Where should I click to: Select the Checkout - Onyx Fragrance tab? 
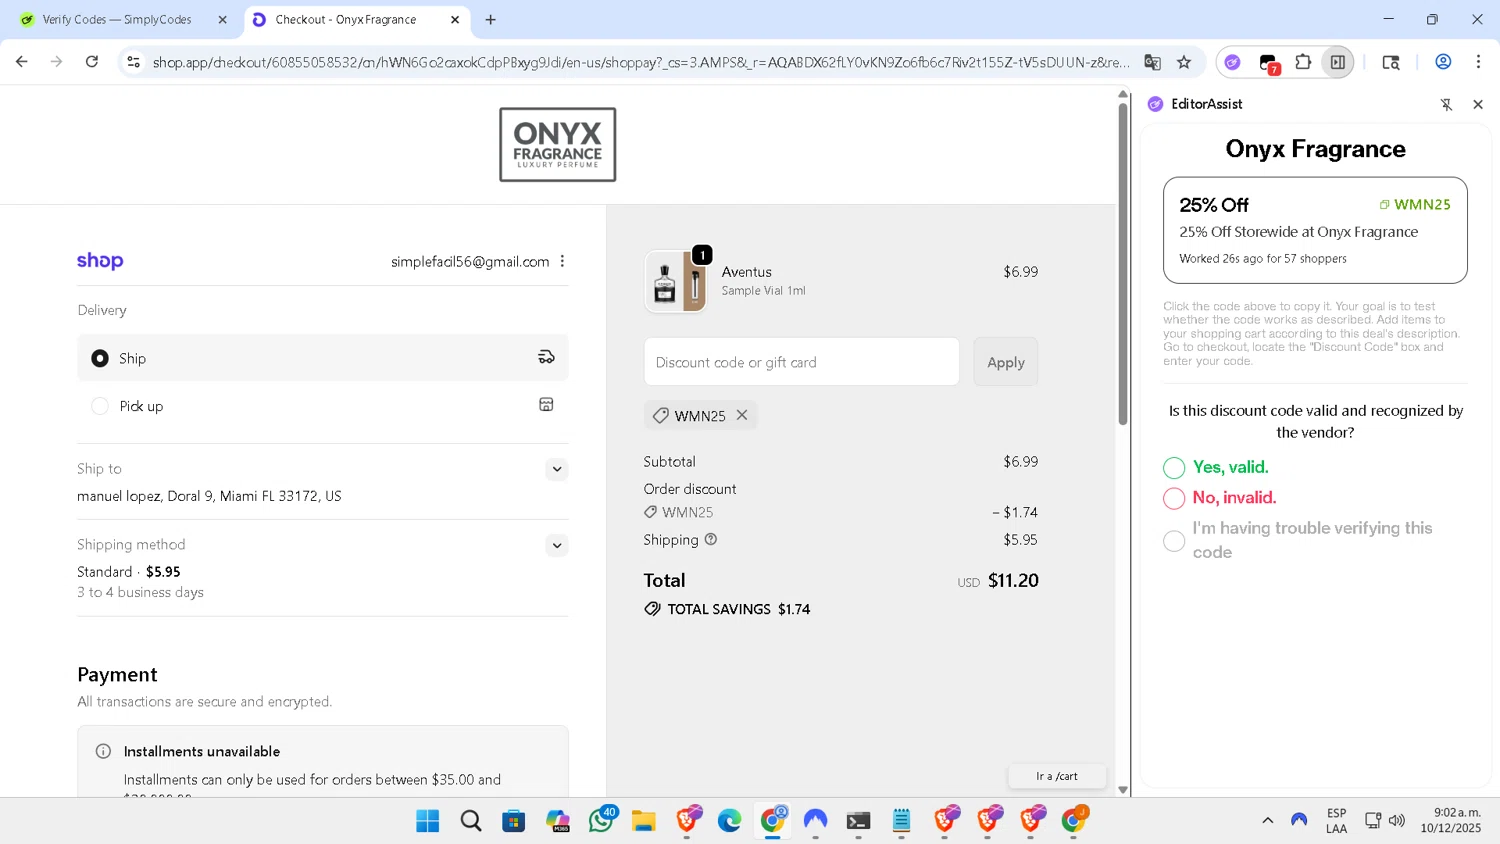click(x=346, y=19)
